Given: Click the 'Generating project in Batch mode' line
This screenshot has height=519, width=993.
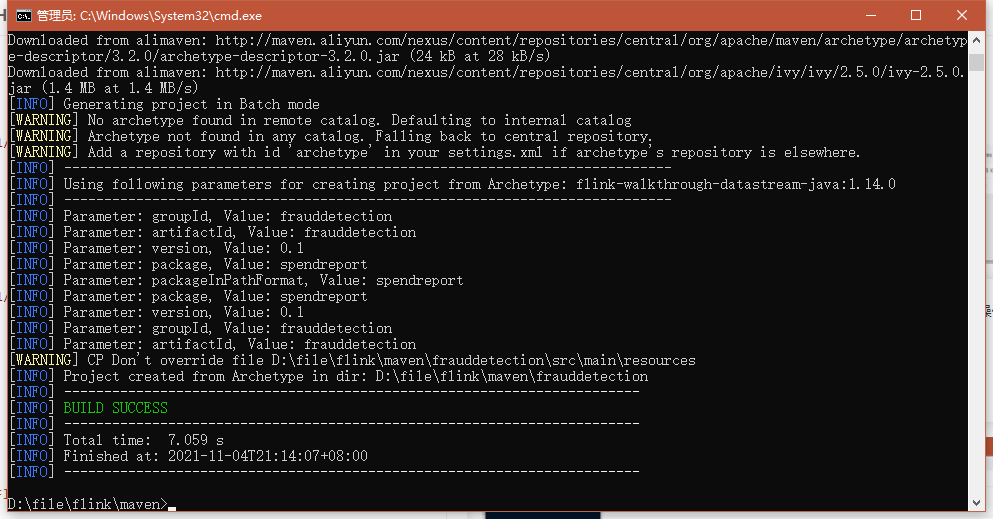Looking at the screenshot, I should (x=191, y=104).
